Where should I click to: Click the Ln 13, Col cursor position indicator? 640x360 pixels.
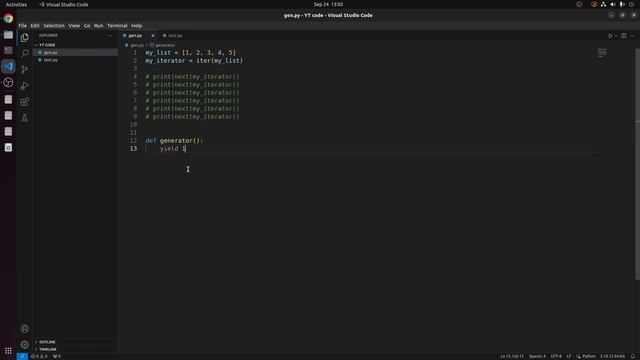[x=512, y=356]
